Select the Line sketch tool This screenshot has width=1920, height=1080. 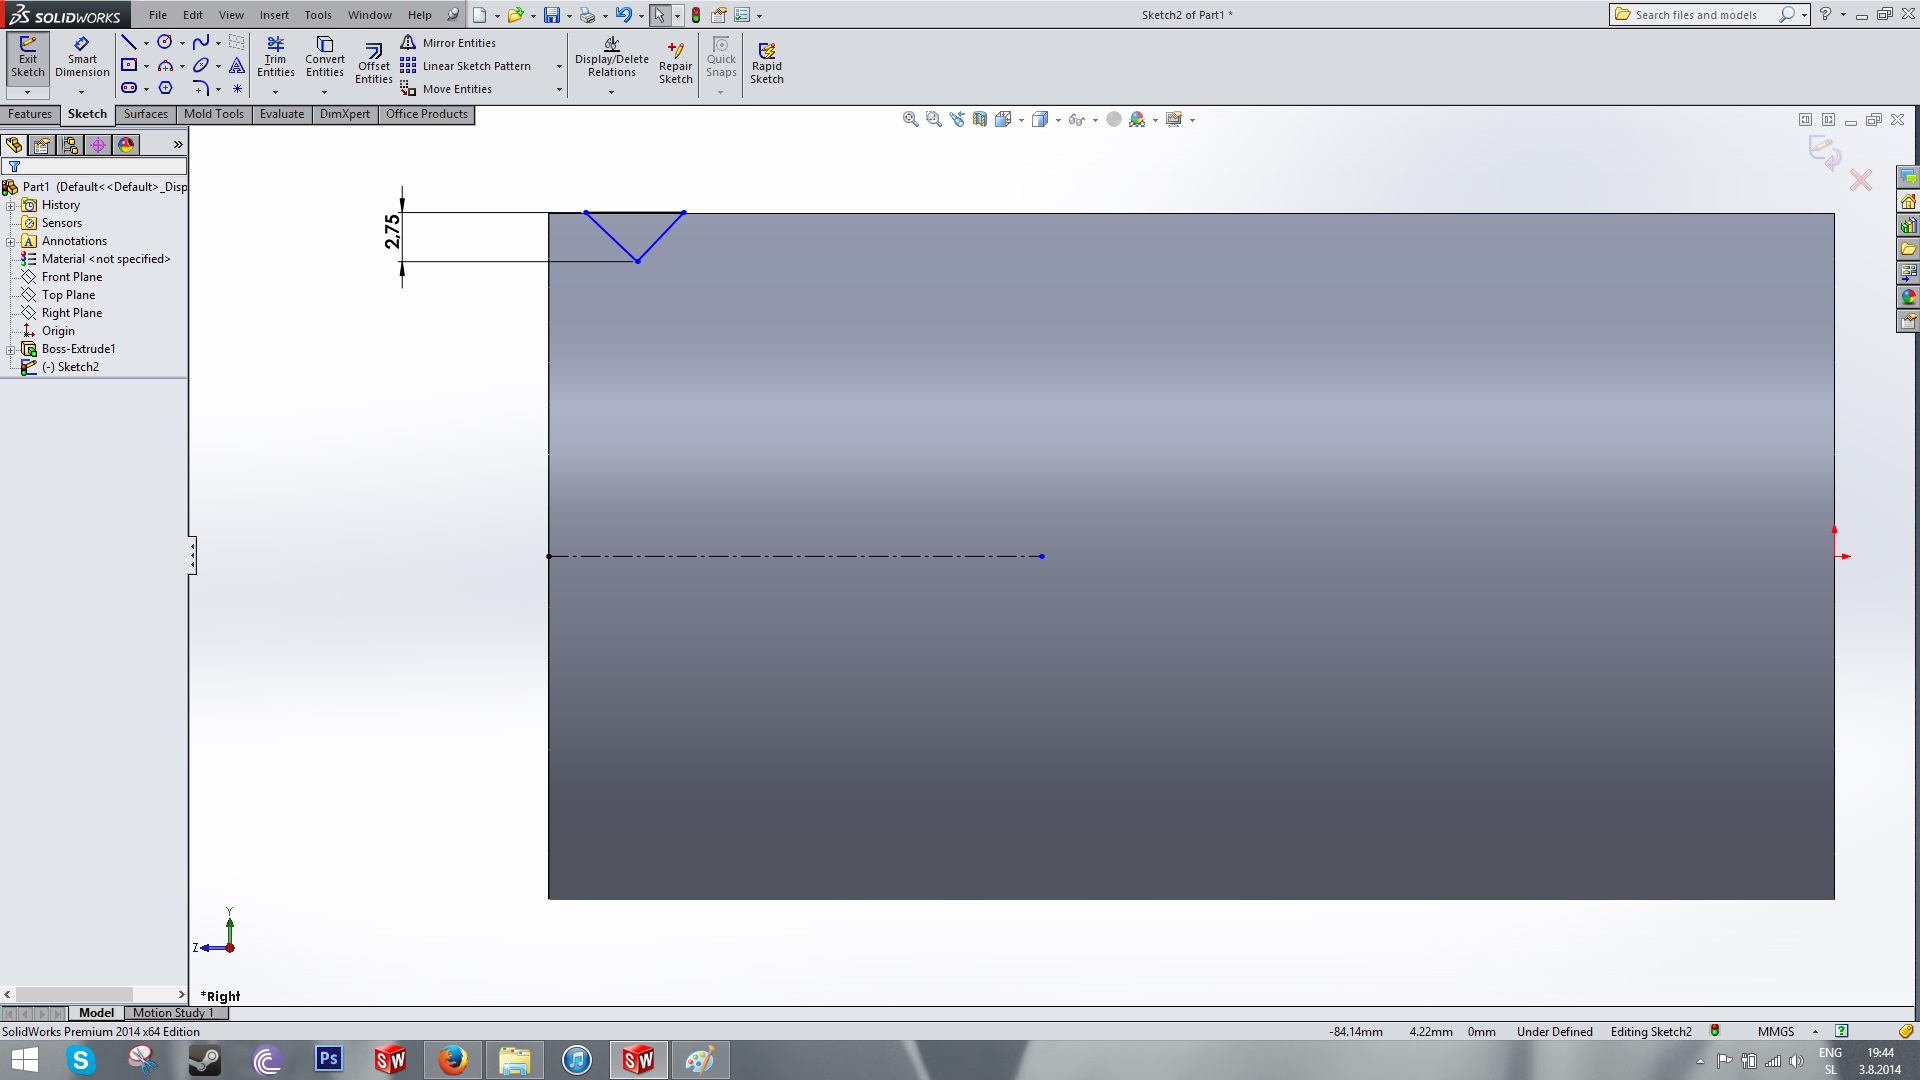pyautogui.click(x=129, y=43)
